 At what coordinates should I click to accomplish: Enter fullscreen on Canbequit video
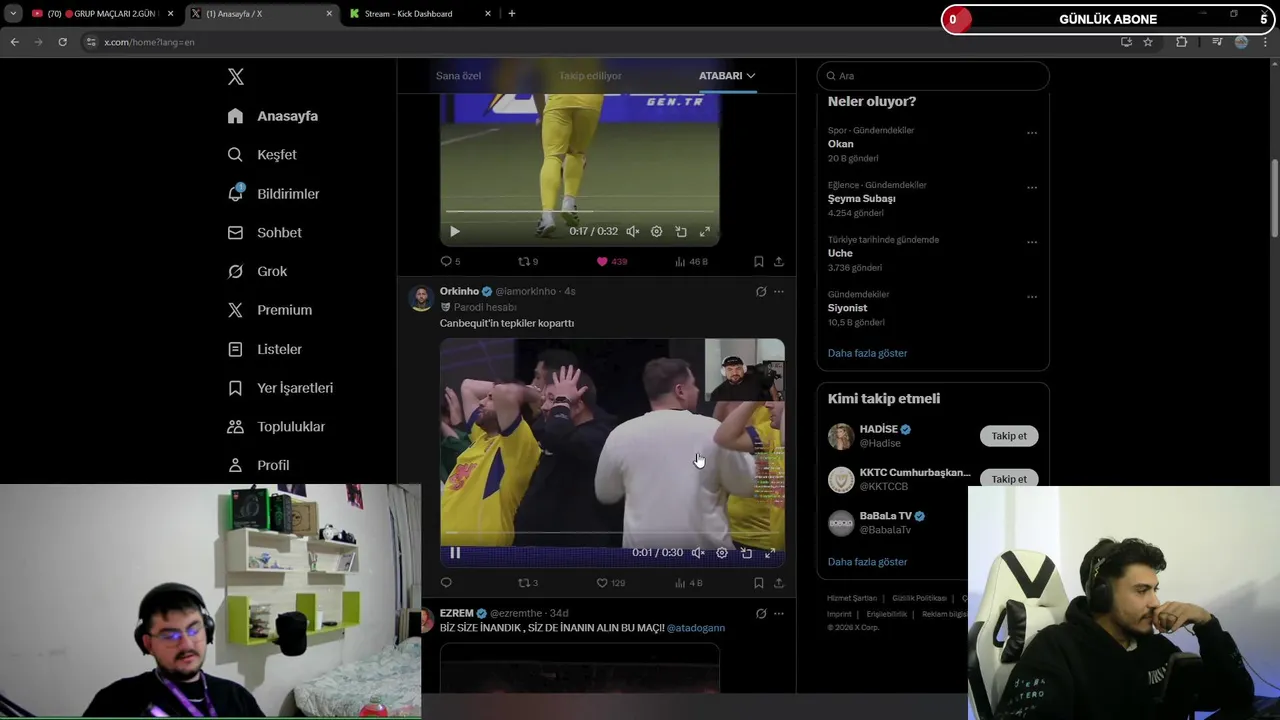pos(770,552)
